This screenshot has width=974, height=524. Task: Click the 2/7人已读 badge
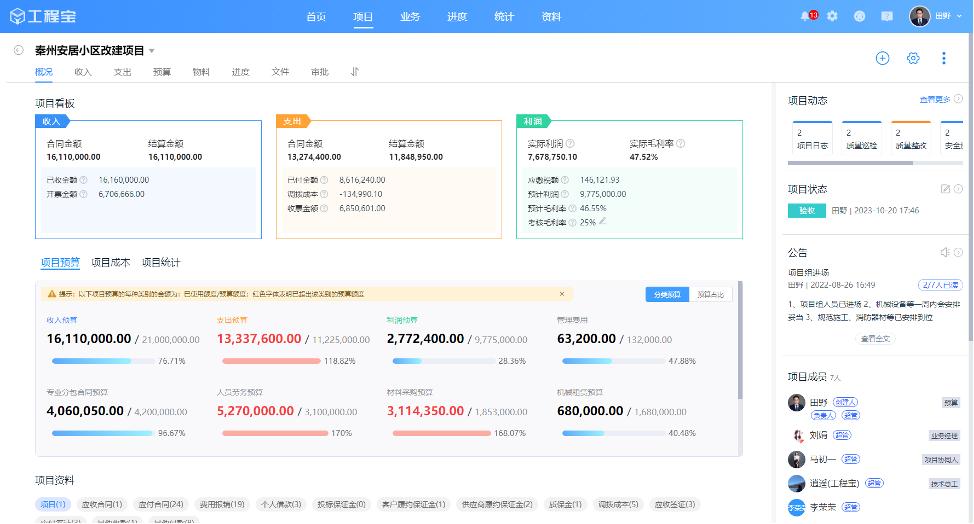pos(940,285)
